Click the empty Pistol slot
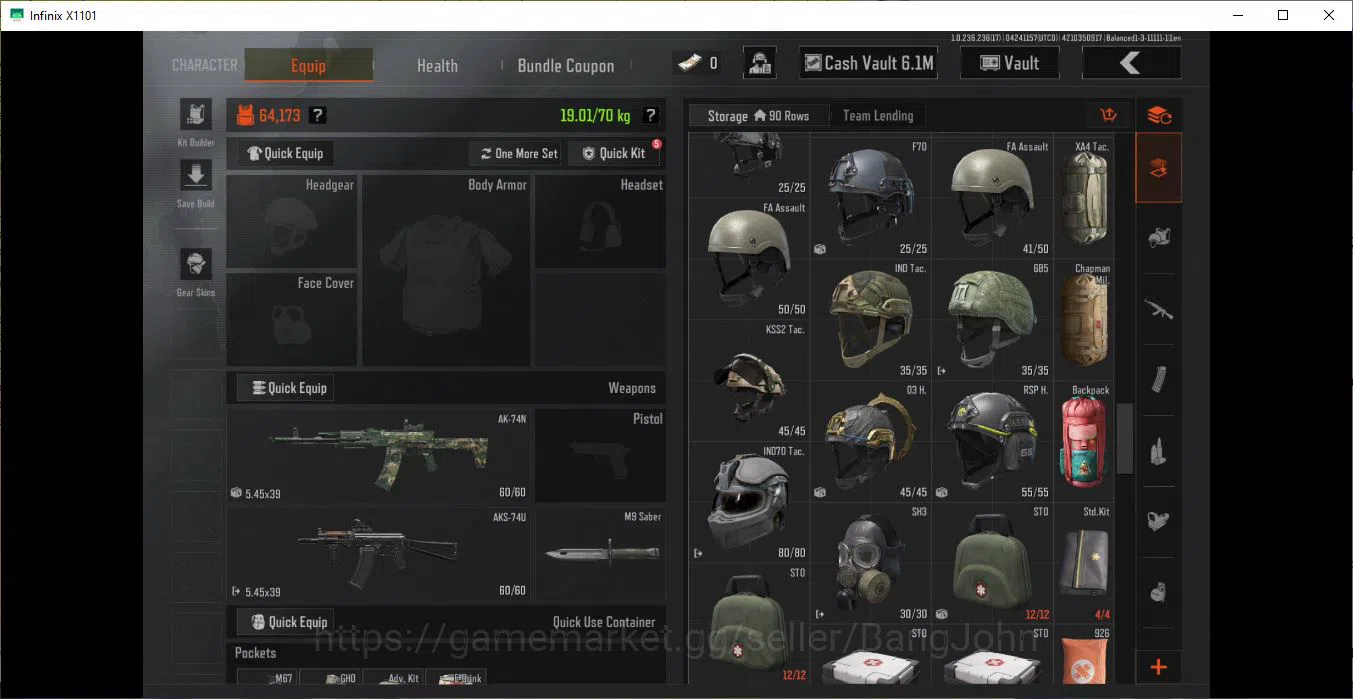This screenshot has width=1353, height=699. click(x=600, y=455)
